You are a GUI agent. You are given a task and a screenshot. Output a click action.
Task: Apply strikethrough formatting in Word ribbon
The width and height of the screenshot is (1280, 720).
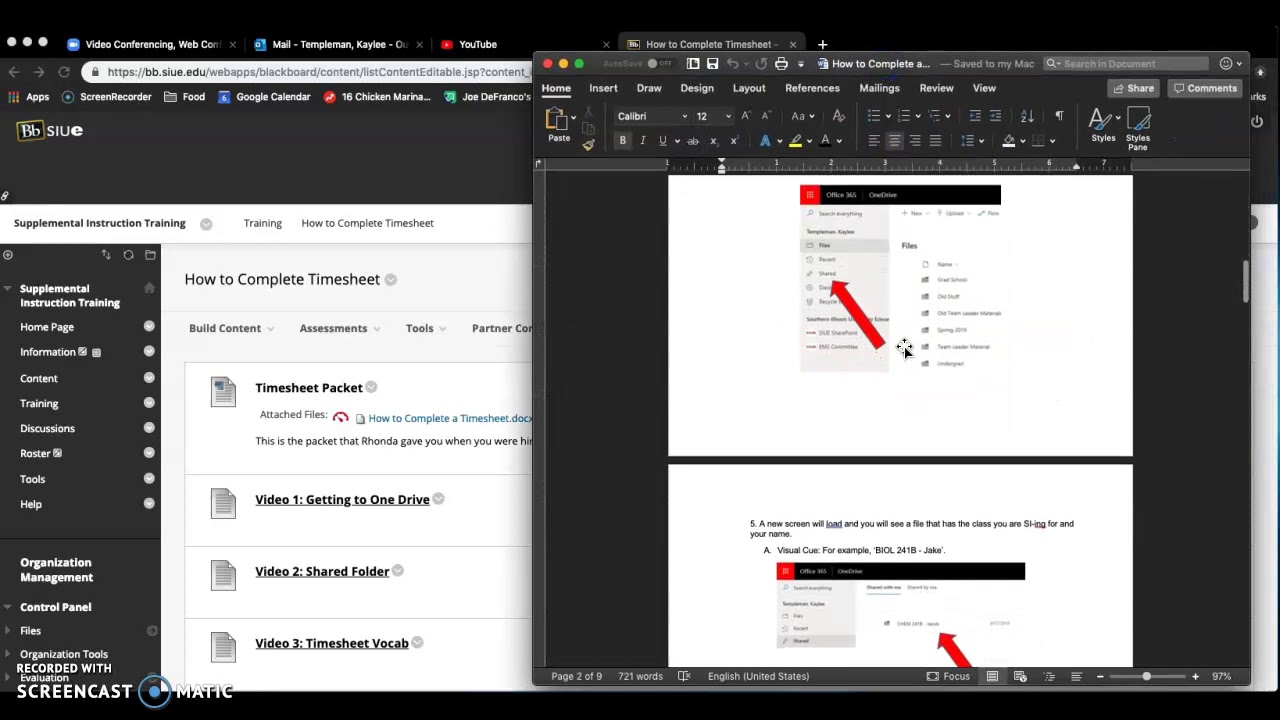(692, 141)
